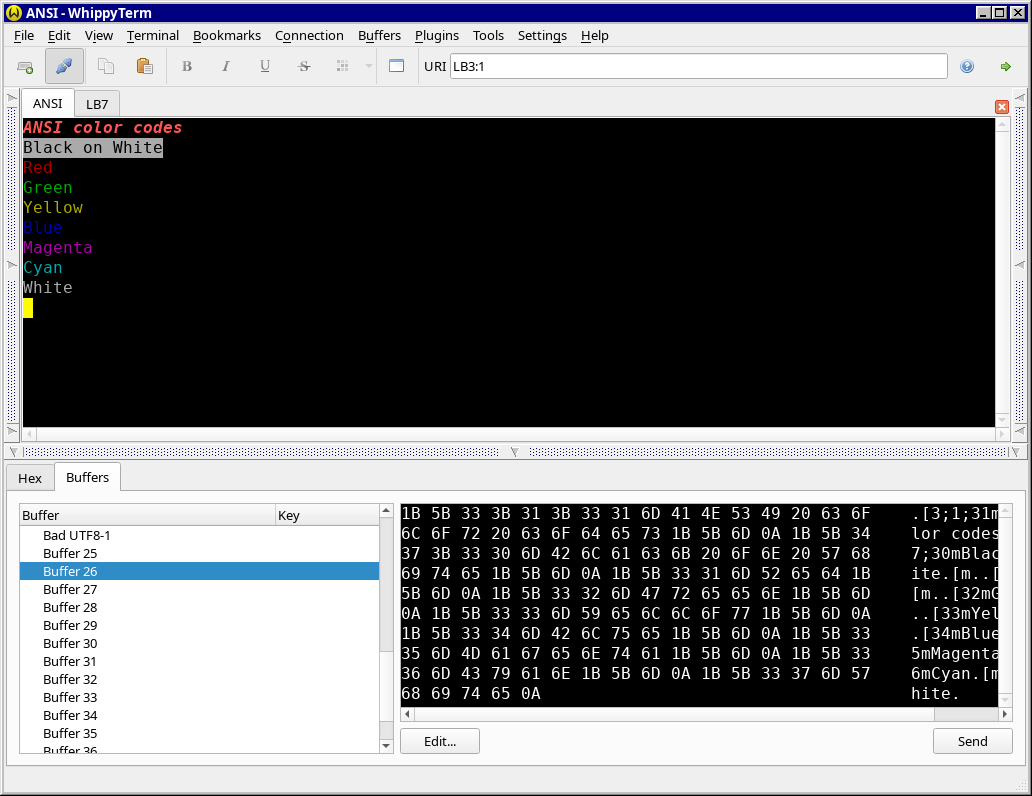Click inside the URI input field
The width and height of the screenshot is (1032, 796).
pyautogui.click(x=698, y=67)
